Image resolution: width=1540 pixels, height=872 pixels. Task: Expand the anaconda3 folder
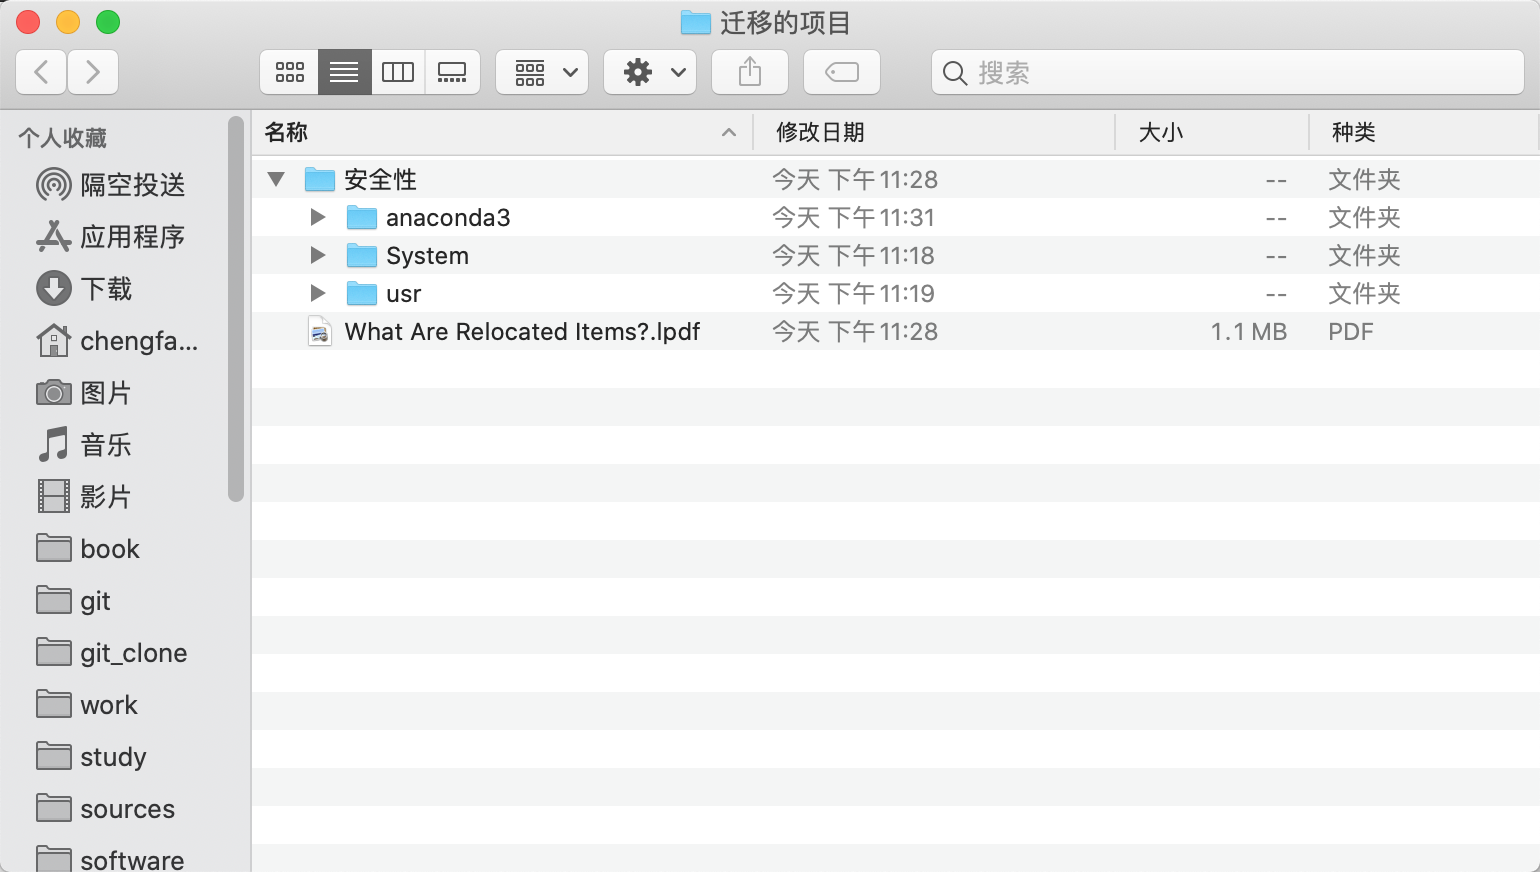pos(318,217)
